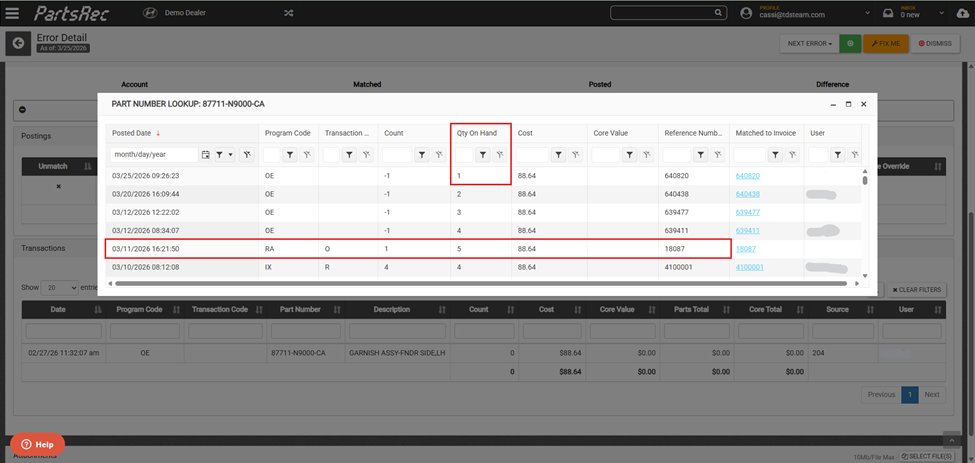Open matched invoice link 640438
The height and width of the screenshot is (463, 975).
click(x=747, y=194)
